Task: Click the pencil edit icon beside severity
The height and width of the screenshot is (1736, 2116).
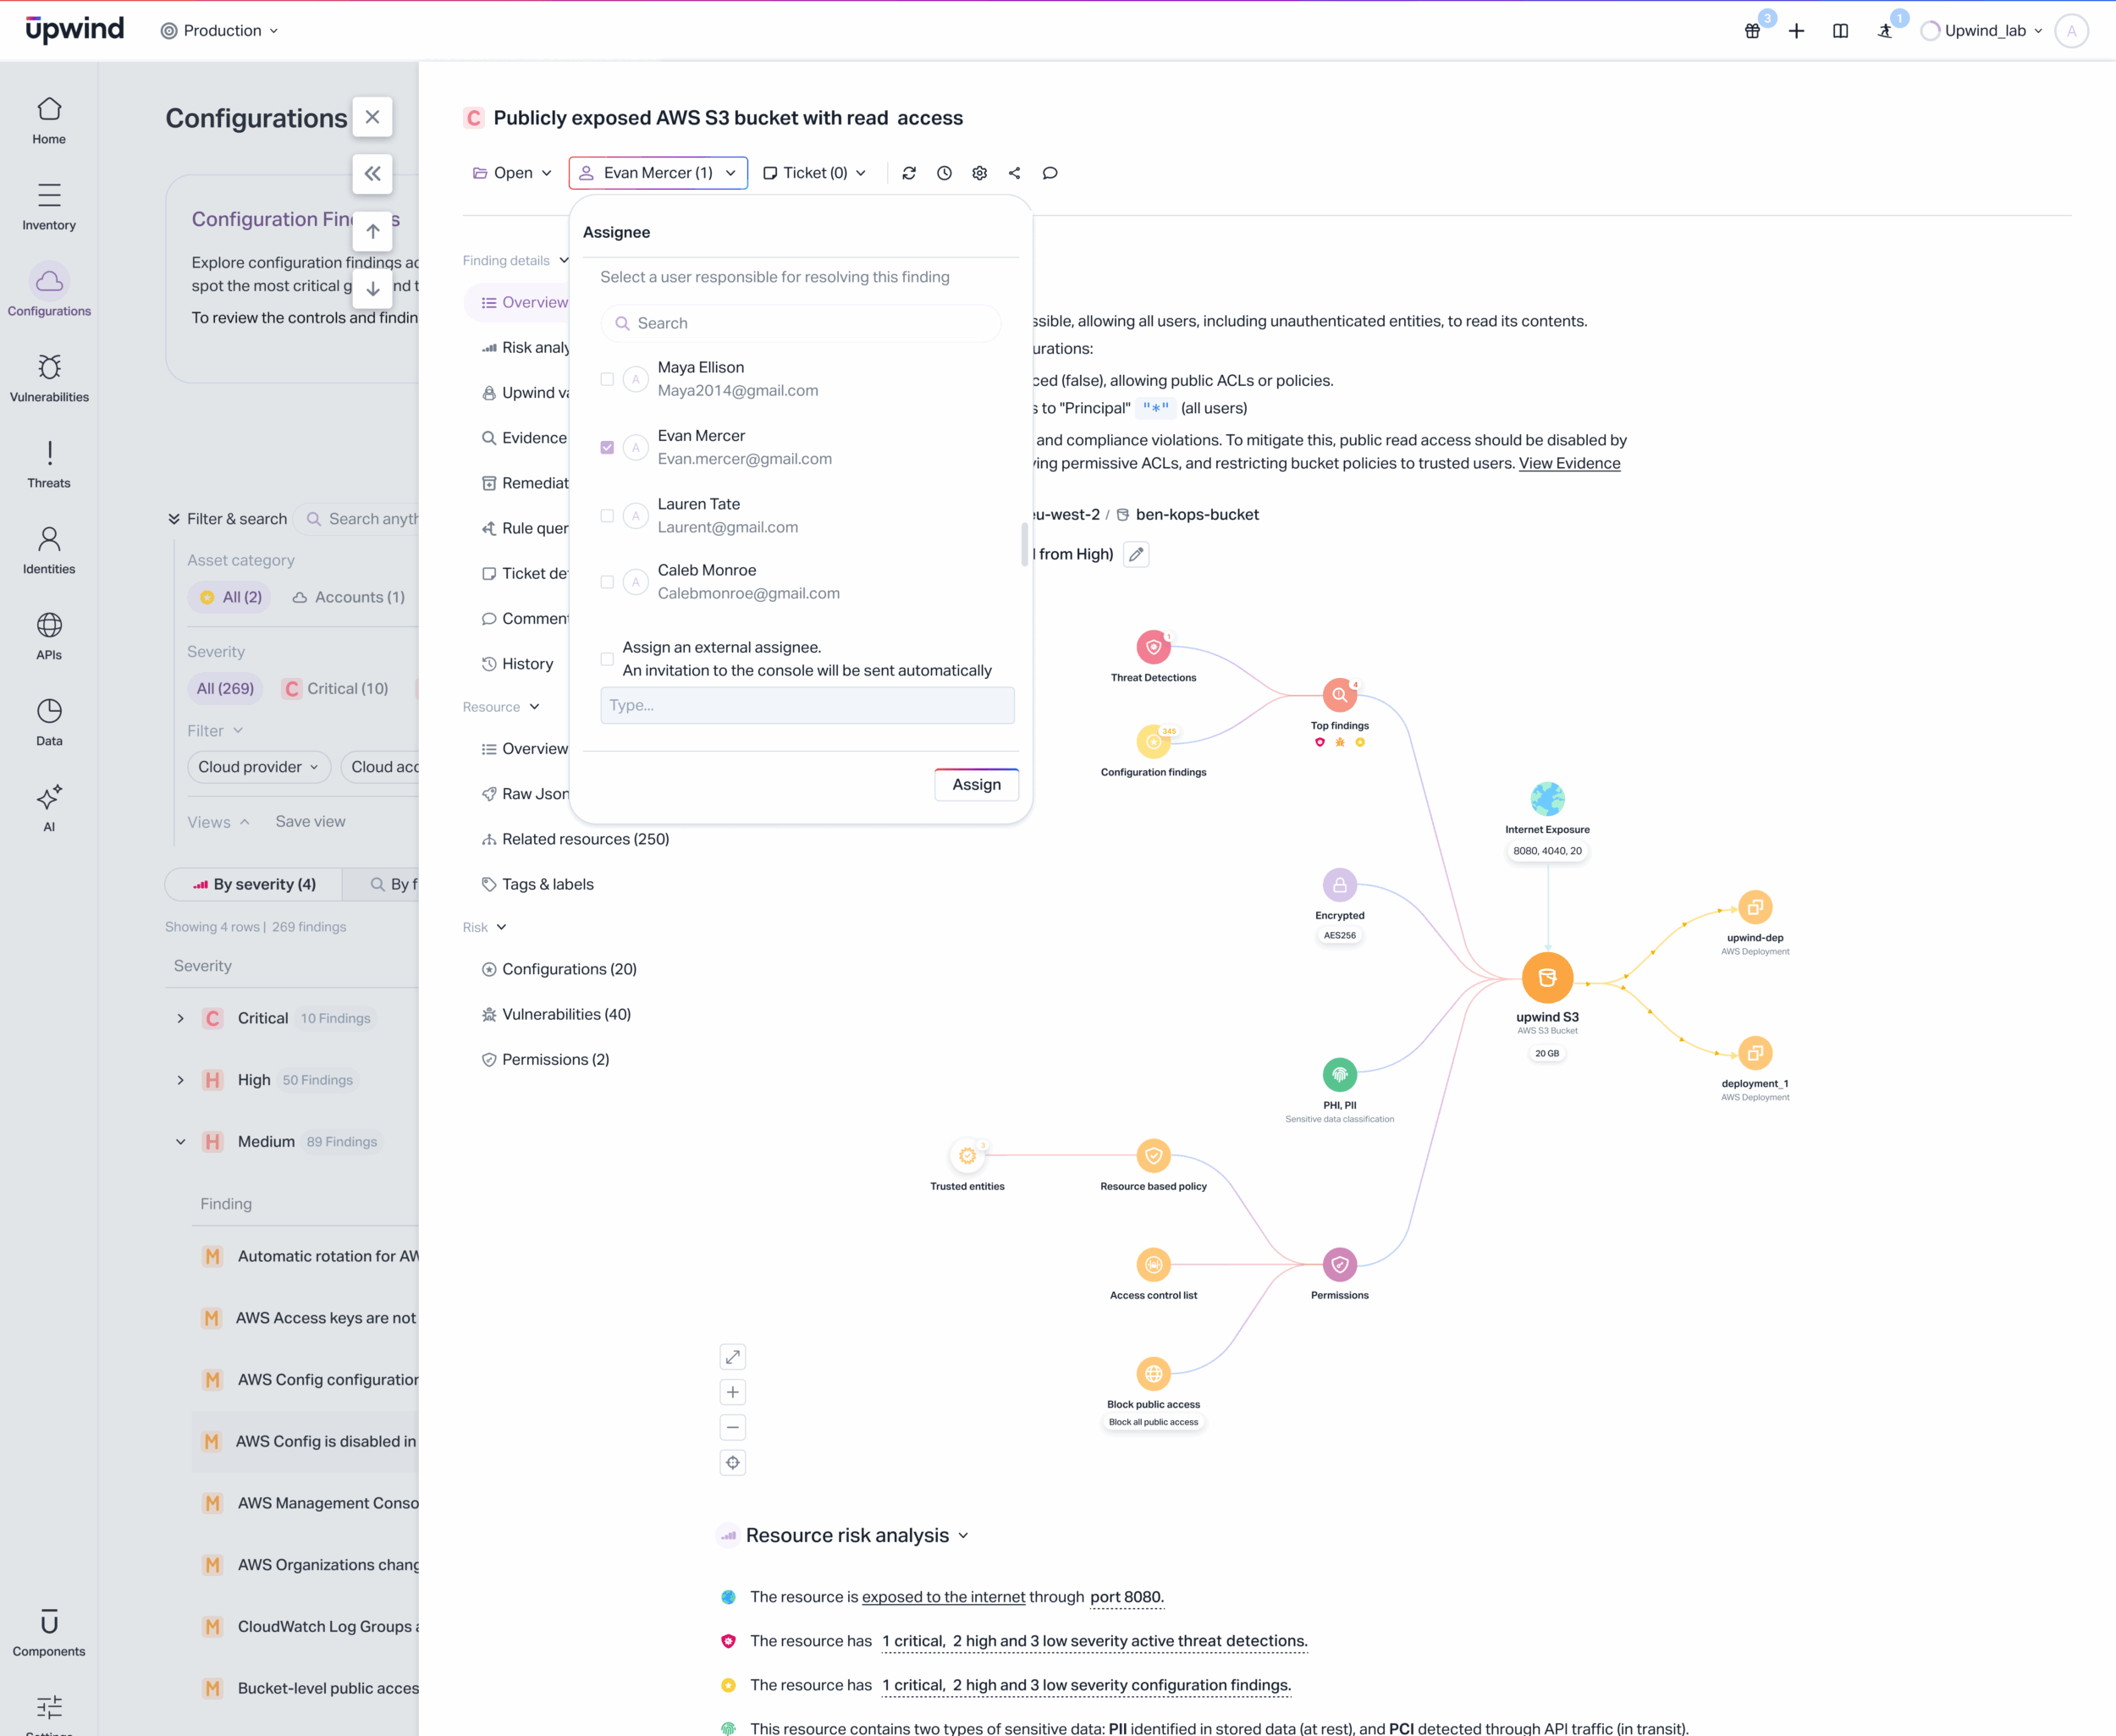Action: (x=1136, y=554)
